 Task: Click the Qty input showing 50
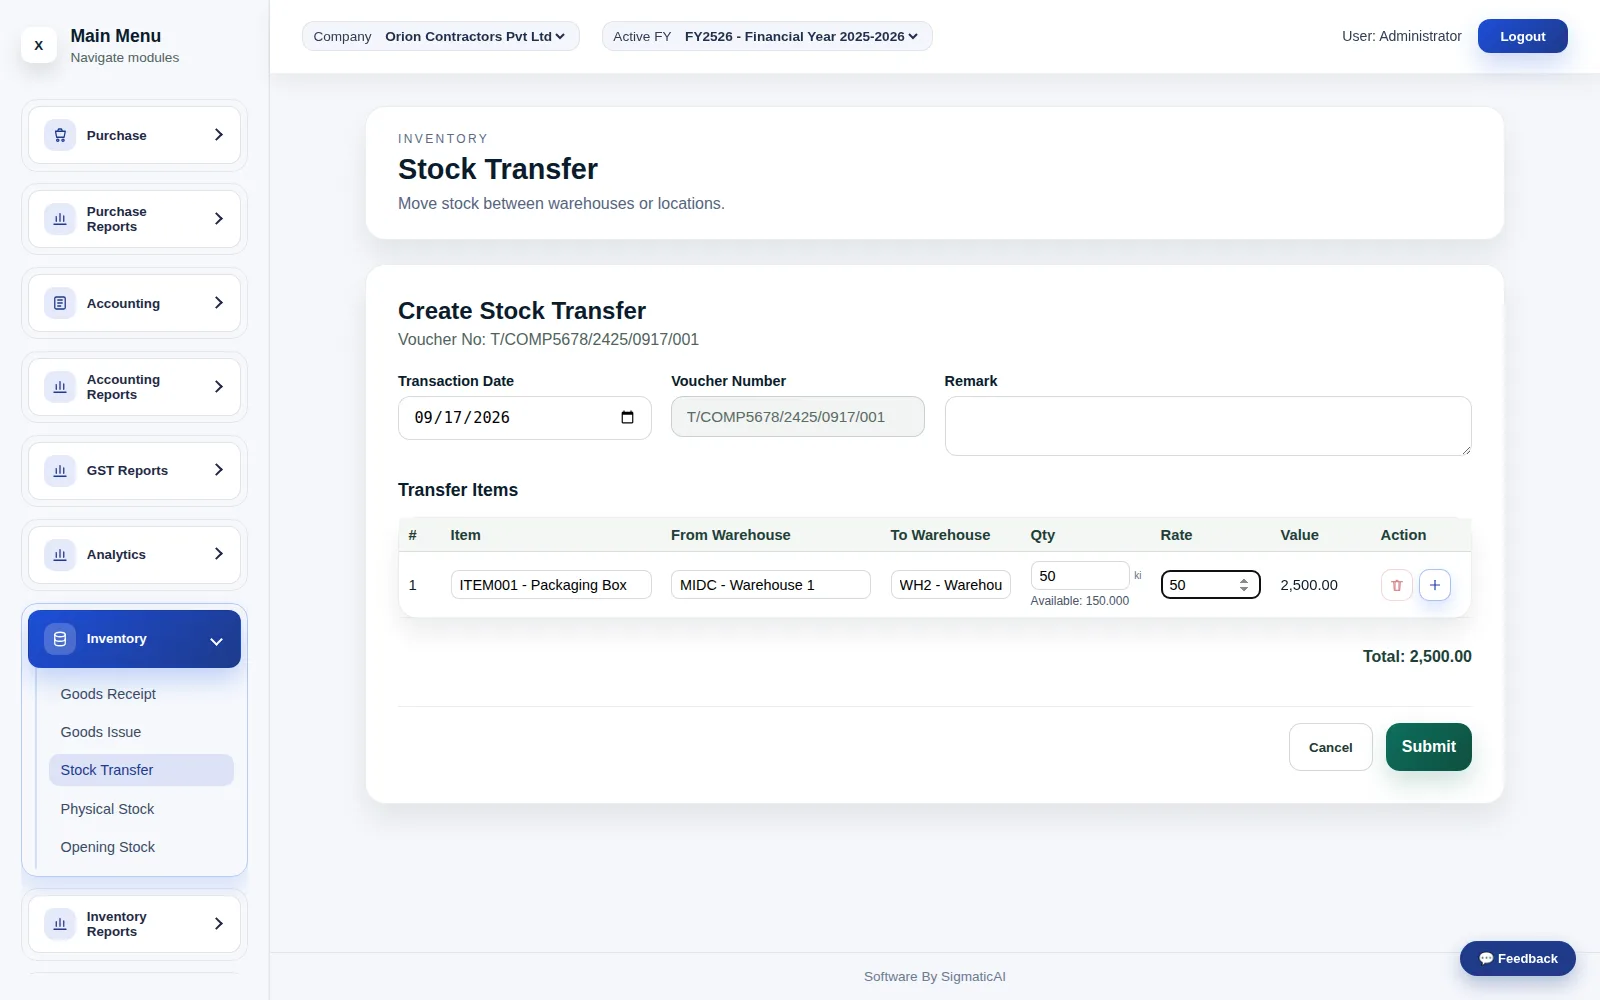1080,576
